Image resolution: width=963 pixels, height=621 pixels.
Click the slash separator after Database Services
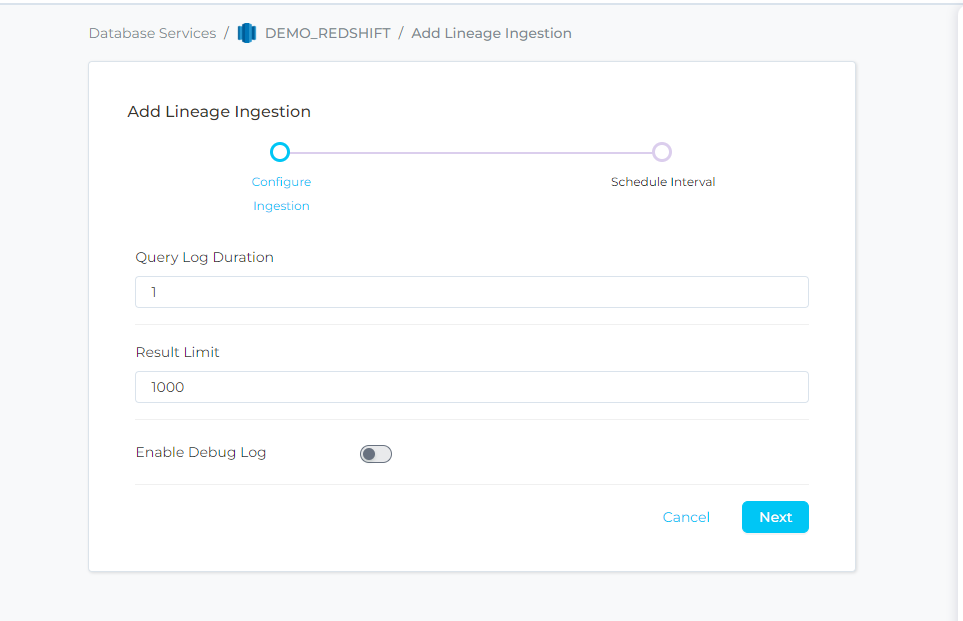point(226,33)
